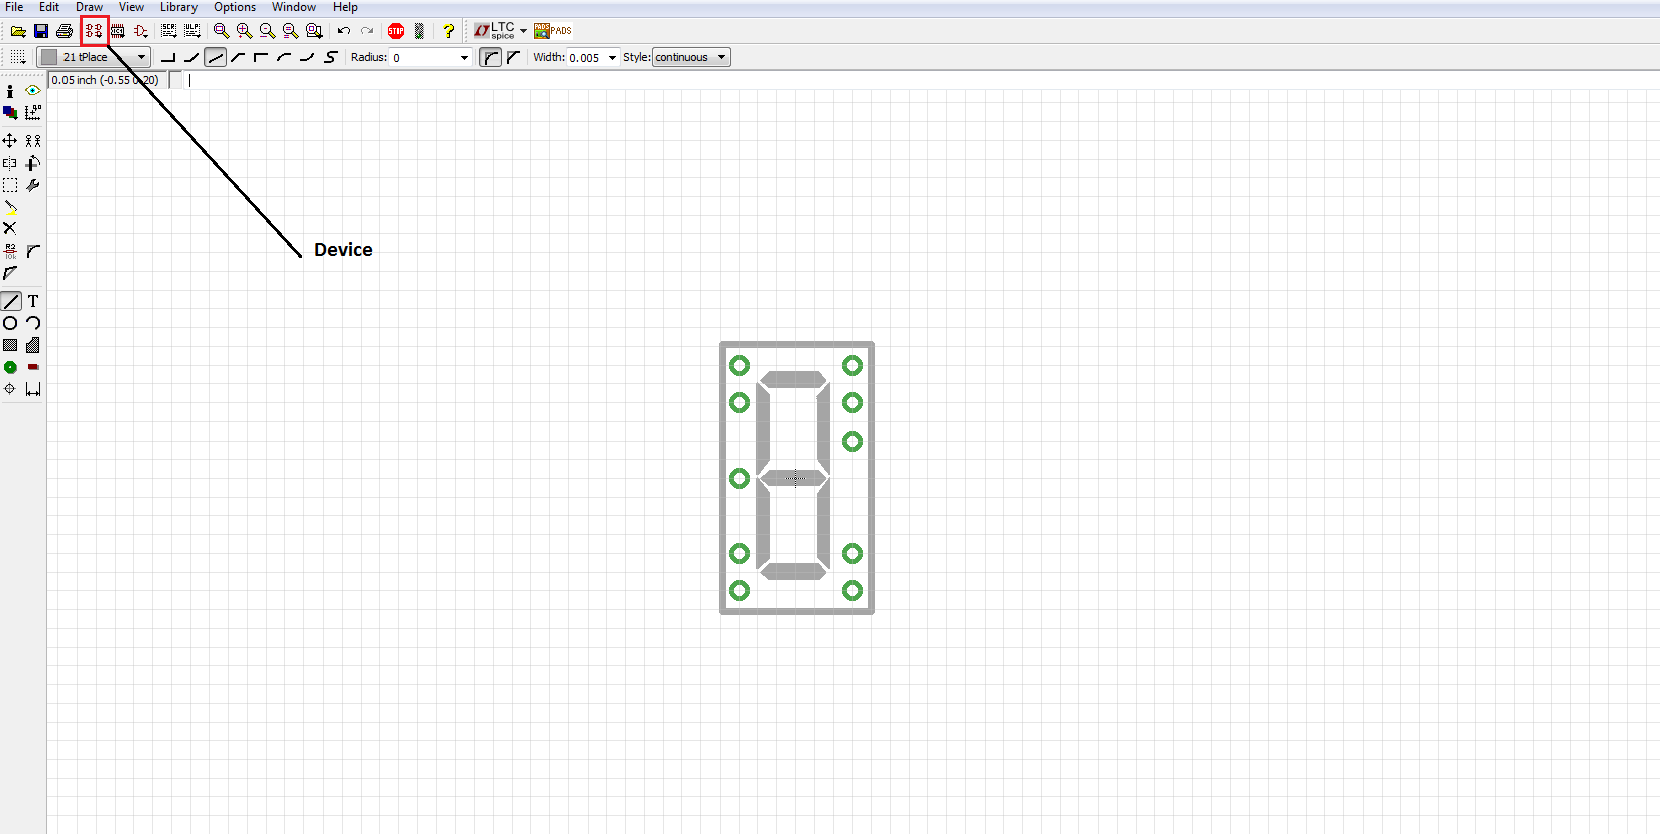This screenshot has height=834, width=1660.
Task: Choose the rounded arc bend style
Action: [284, 57]
